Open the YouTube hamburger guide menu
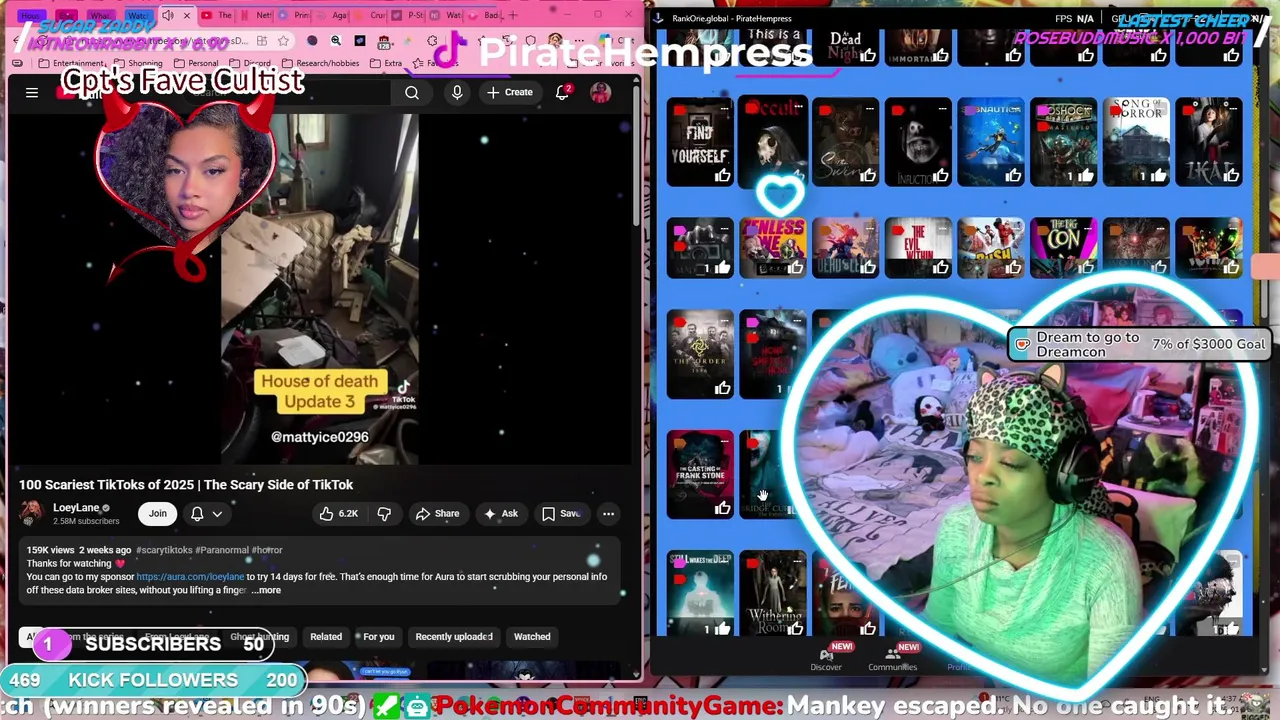1280x720 pixels. click(32, 92)
